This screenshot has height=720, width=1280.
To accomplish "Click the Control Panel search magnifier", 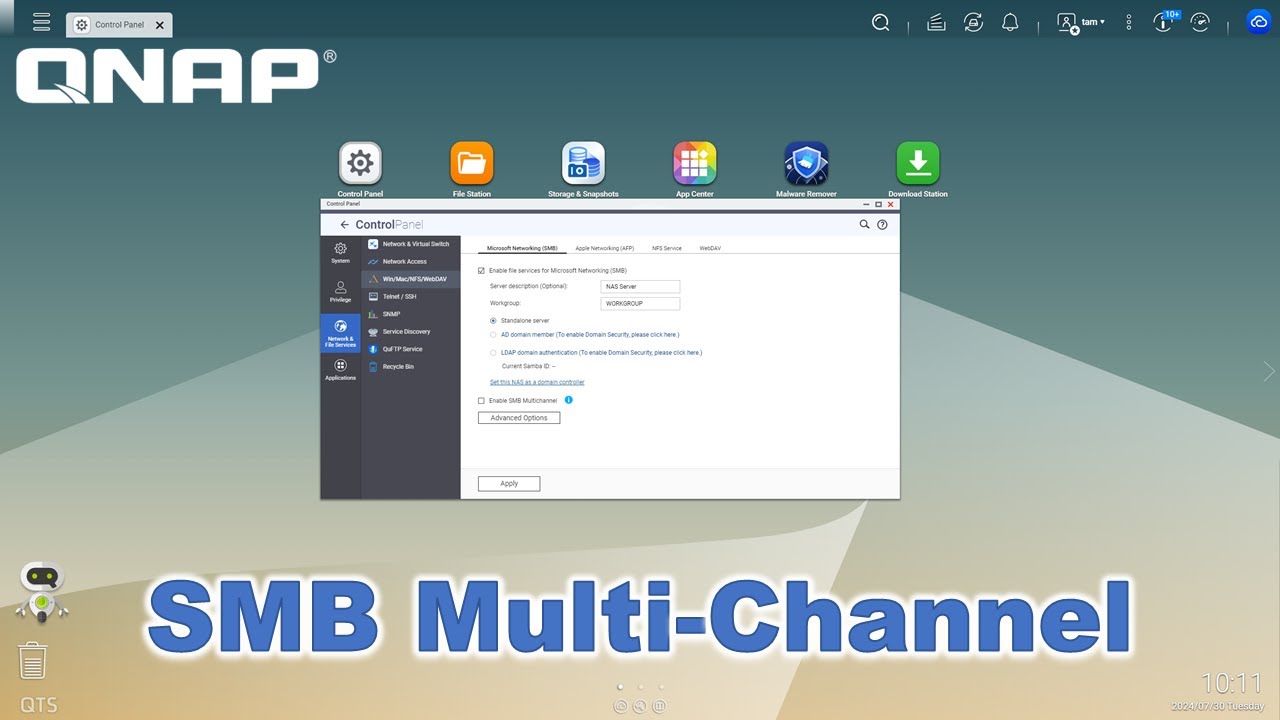I will 865,225.
